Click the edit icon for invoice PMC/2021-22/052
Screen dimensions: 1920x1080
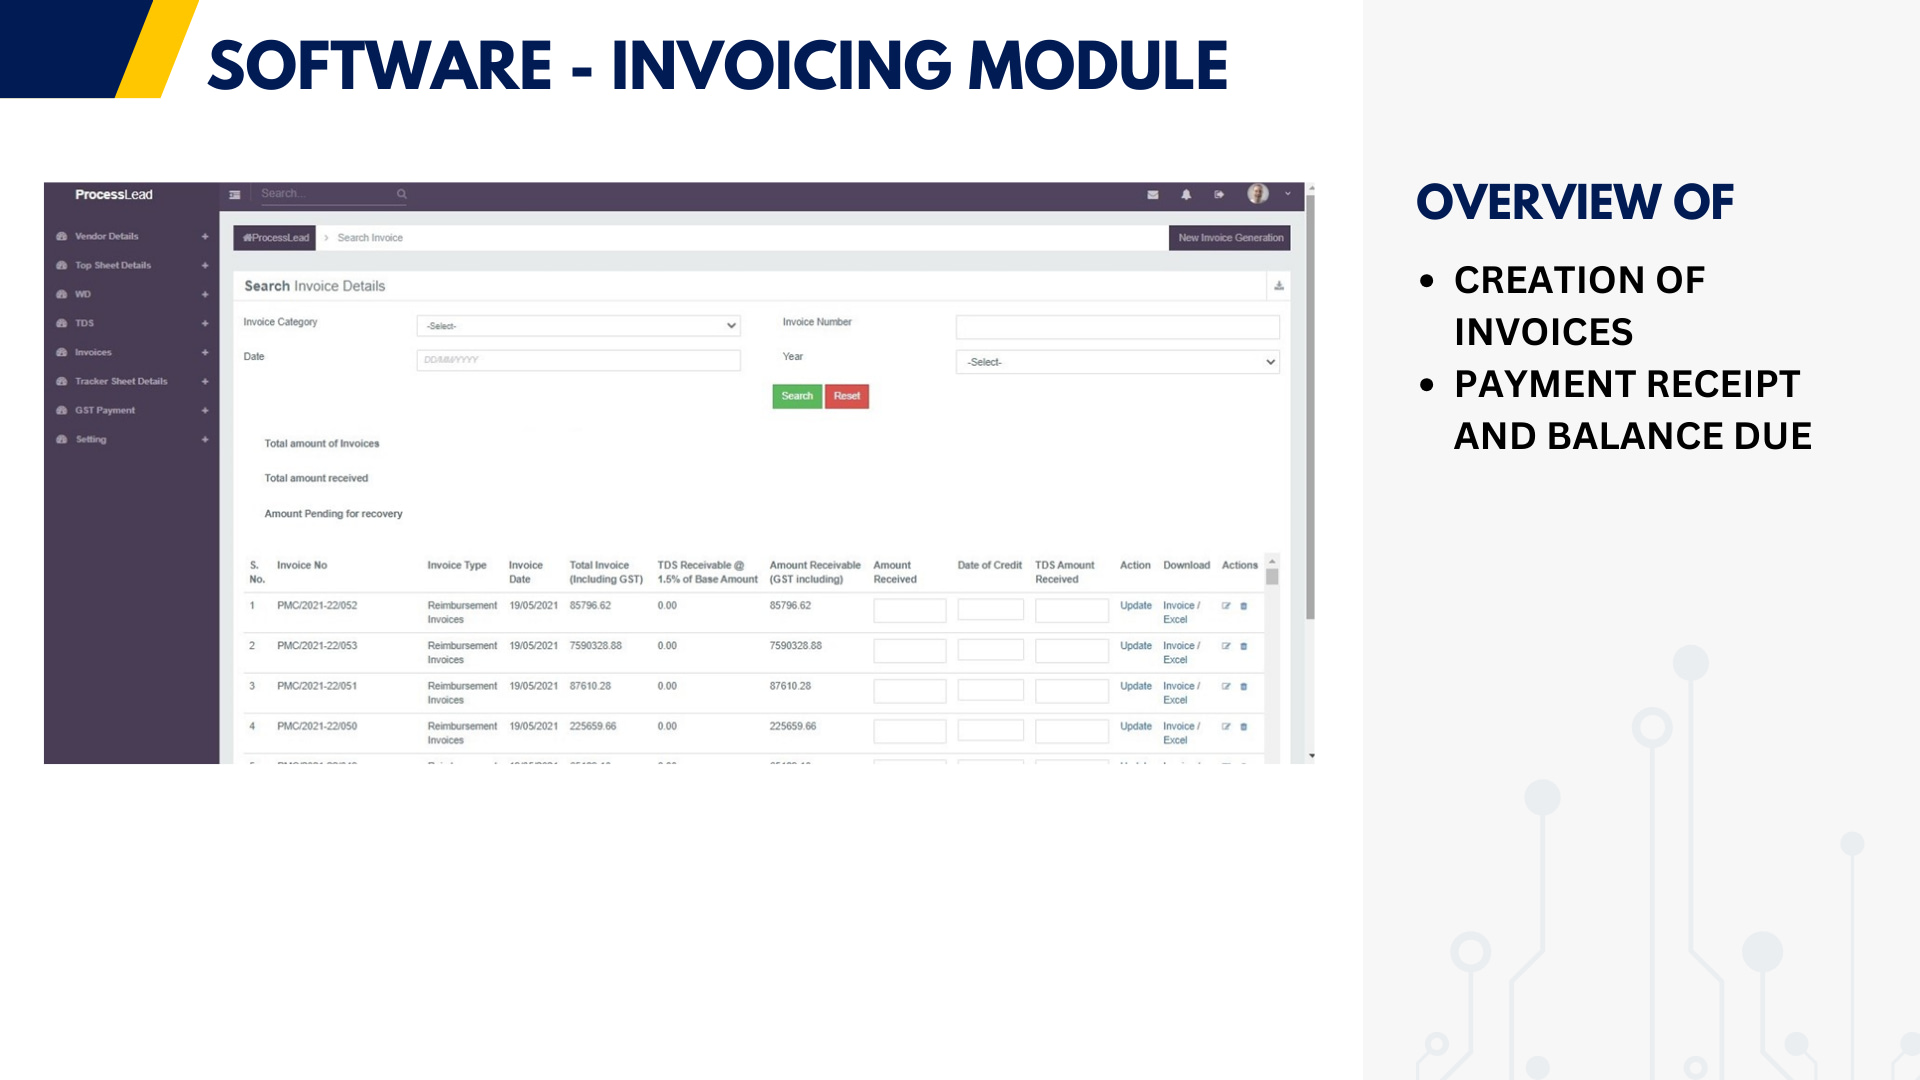click(x=1226, y=606)
